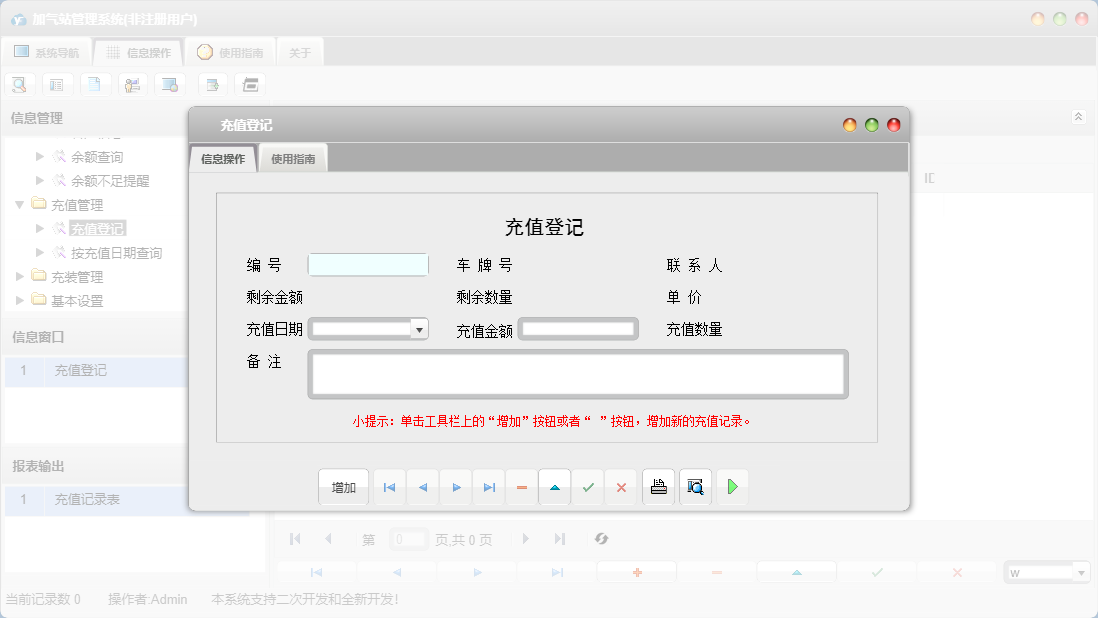1098x618 pixels.
Task: Expand the 充装管理 tree node
Action: (20, 276)
